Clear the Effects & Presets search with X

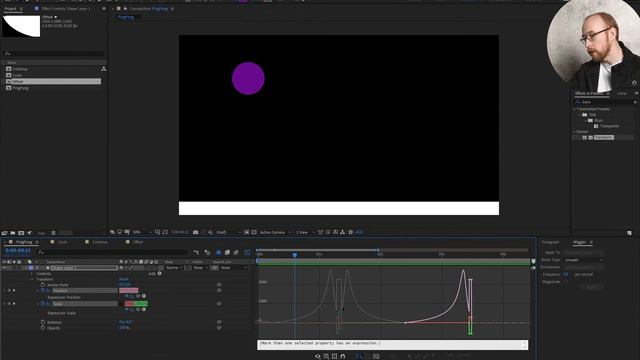tap(635, 102)
